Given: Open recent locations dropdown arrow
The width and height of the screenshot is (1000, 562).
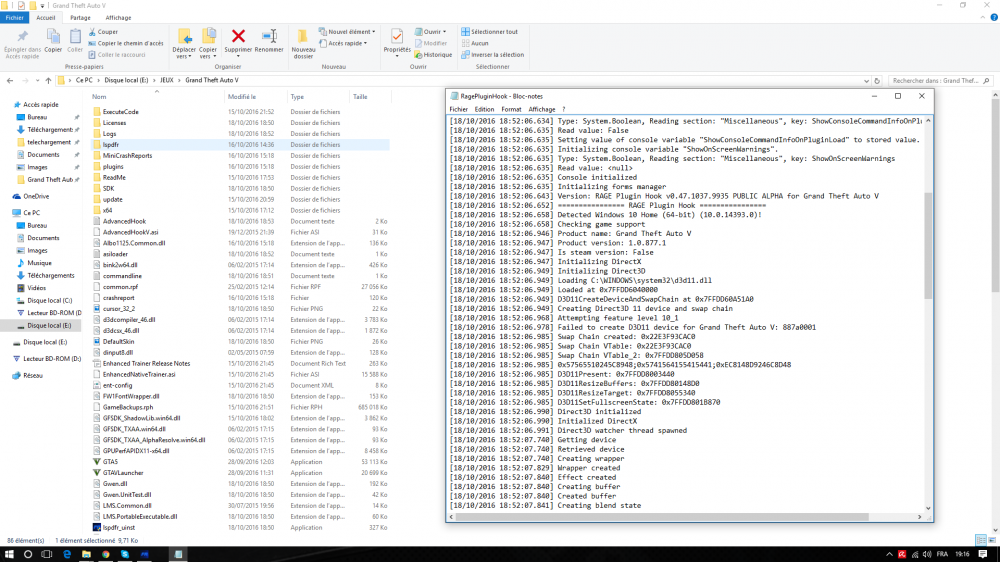Looking at the screenshot, I should point(37,80).
